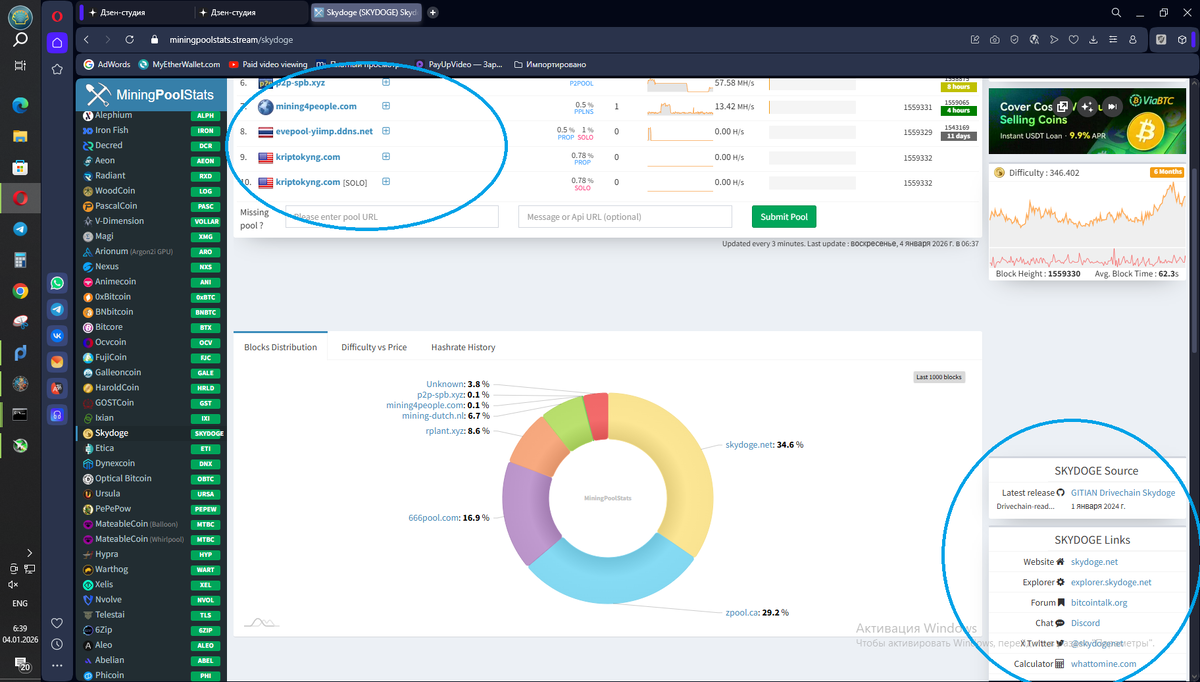Open WhatsApp from the Opera sidebar
This screenshot has width=1200, height=682.
click(57, 283)
